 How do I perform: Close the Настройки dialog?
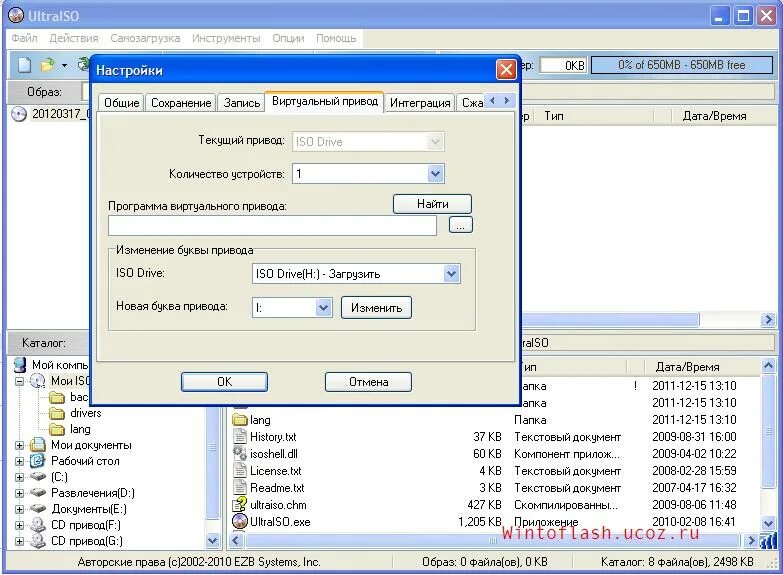pos(506,69)
